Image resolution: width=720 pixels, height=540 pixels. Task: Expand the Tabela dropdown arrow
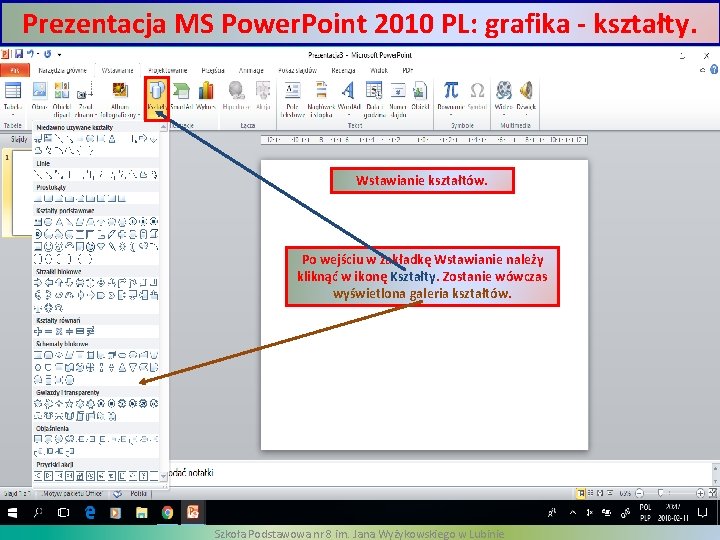pyautogui.click(x=12, y=115)
